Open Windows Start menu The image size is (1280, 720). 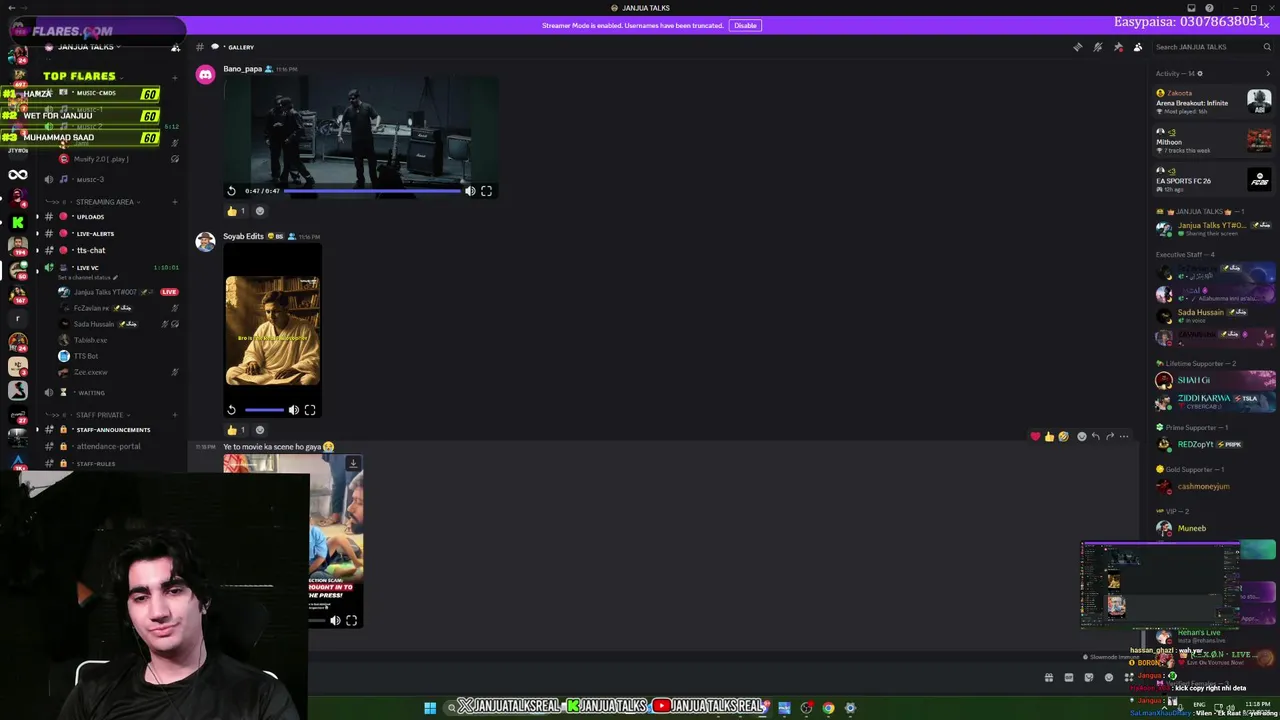(430, 708)
